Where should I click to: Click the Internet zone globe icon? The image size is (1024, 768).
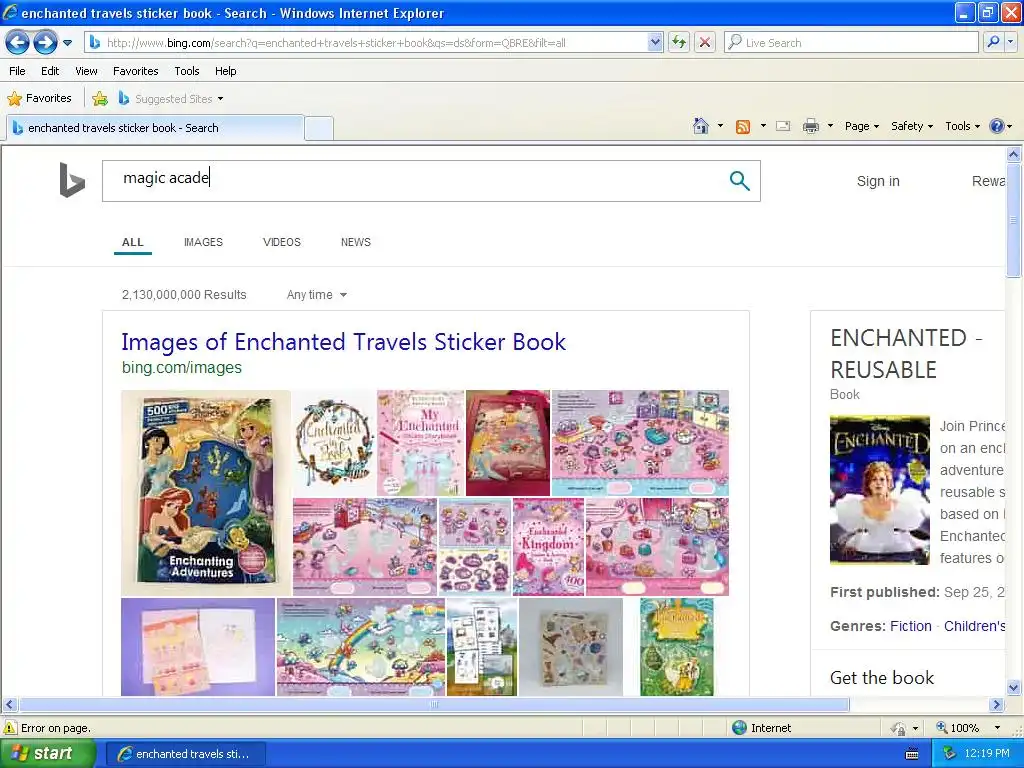(739, 728)
